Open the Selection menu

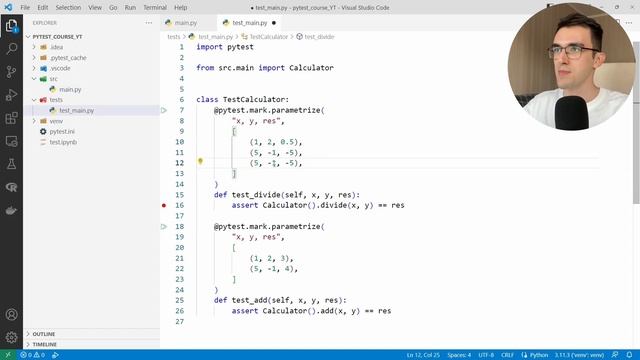(x=68, y=7)
